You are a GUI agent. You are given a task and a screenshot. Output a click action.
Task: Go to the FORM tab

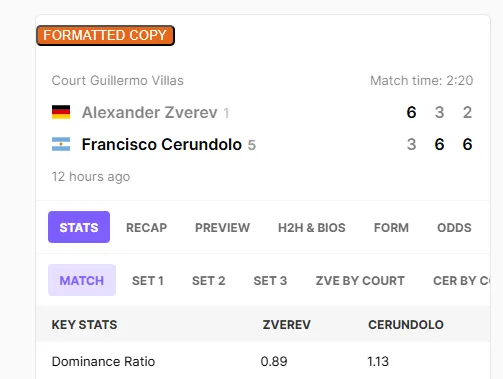coord(391,228)
